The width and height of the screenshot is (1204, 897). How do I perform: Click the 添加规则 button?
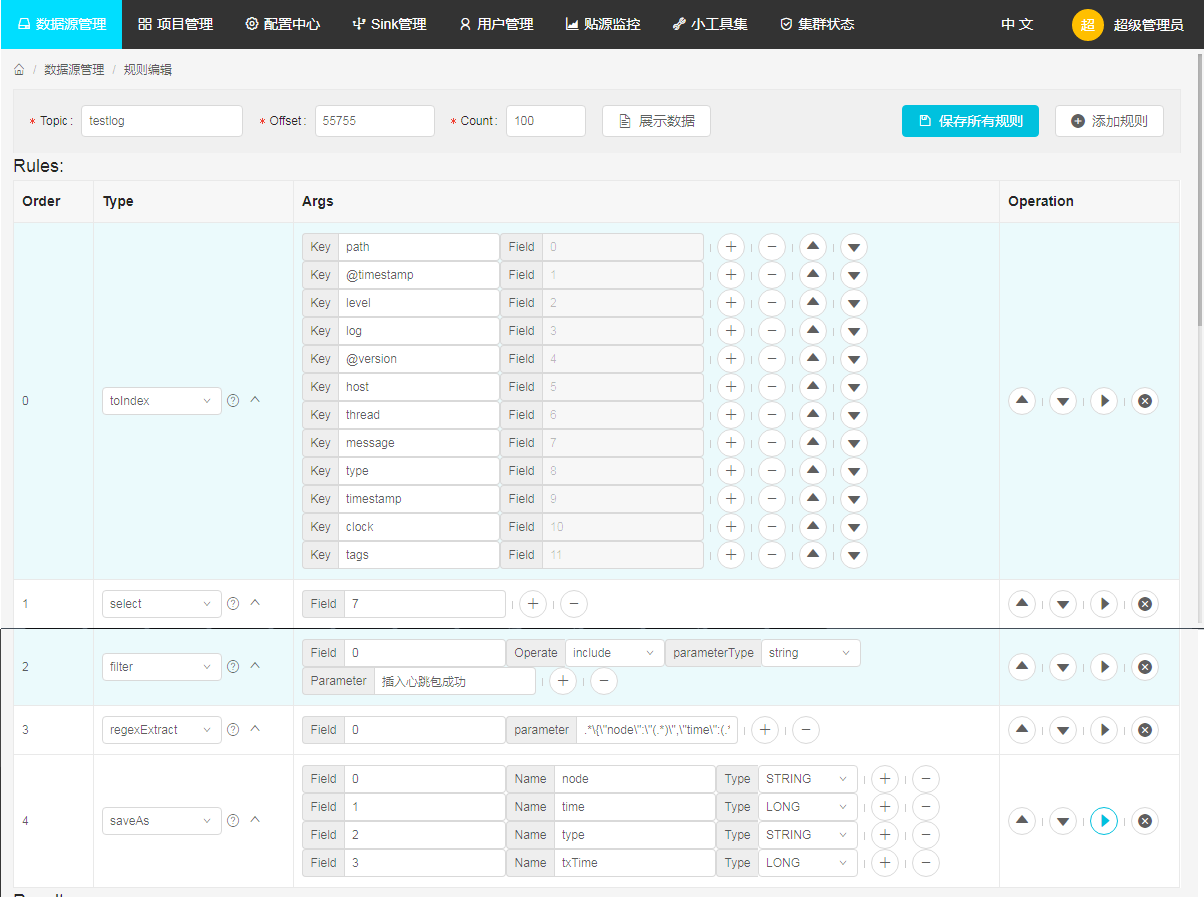pyautogui.click(x=1109, y=121)
